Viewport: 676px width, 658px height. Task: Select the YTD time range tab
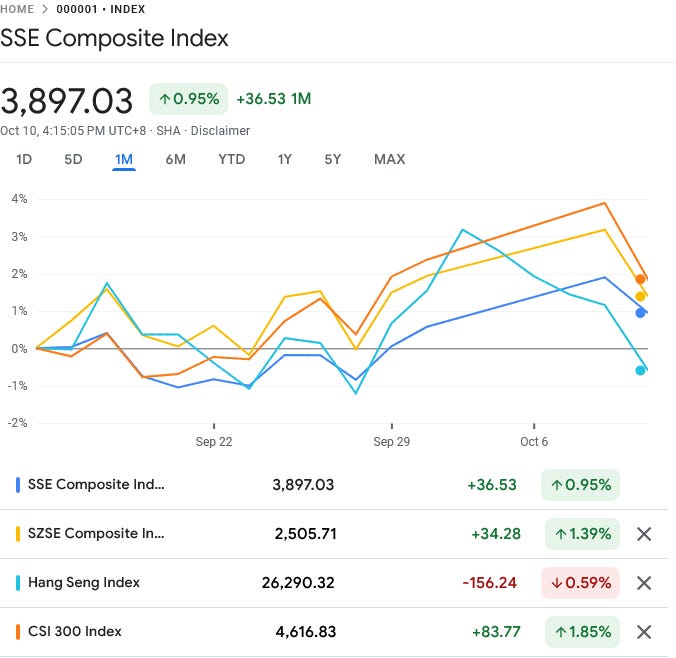(232, 160)
